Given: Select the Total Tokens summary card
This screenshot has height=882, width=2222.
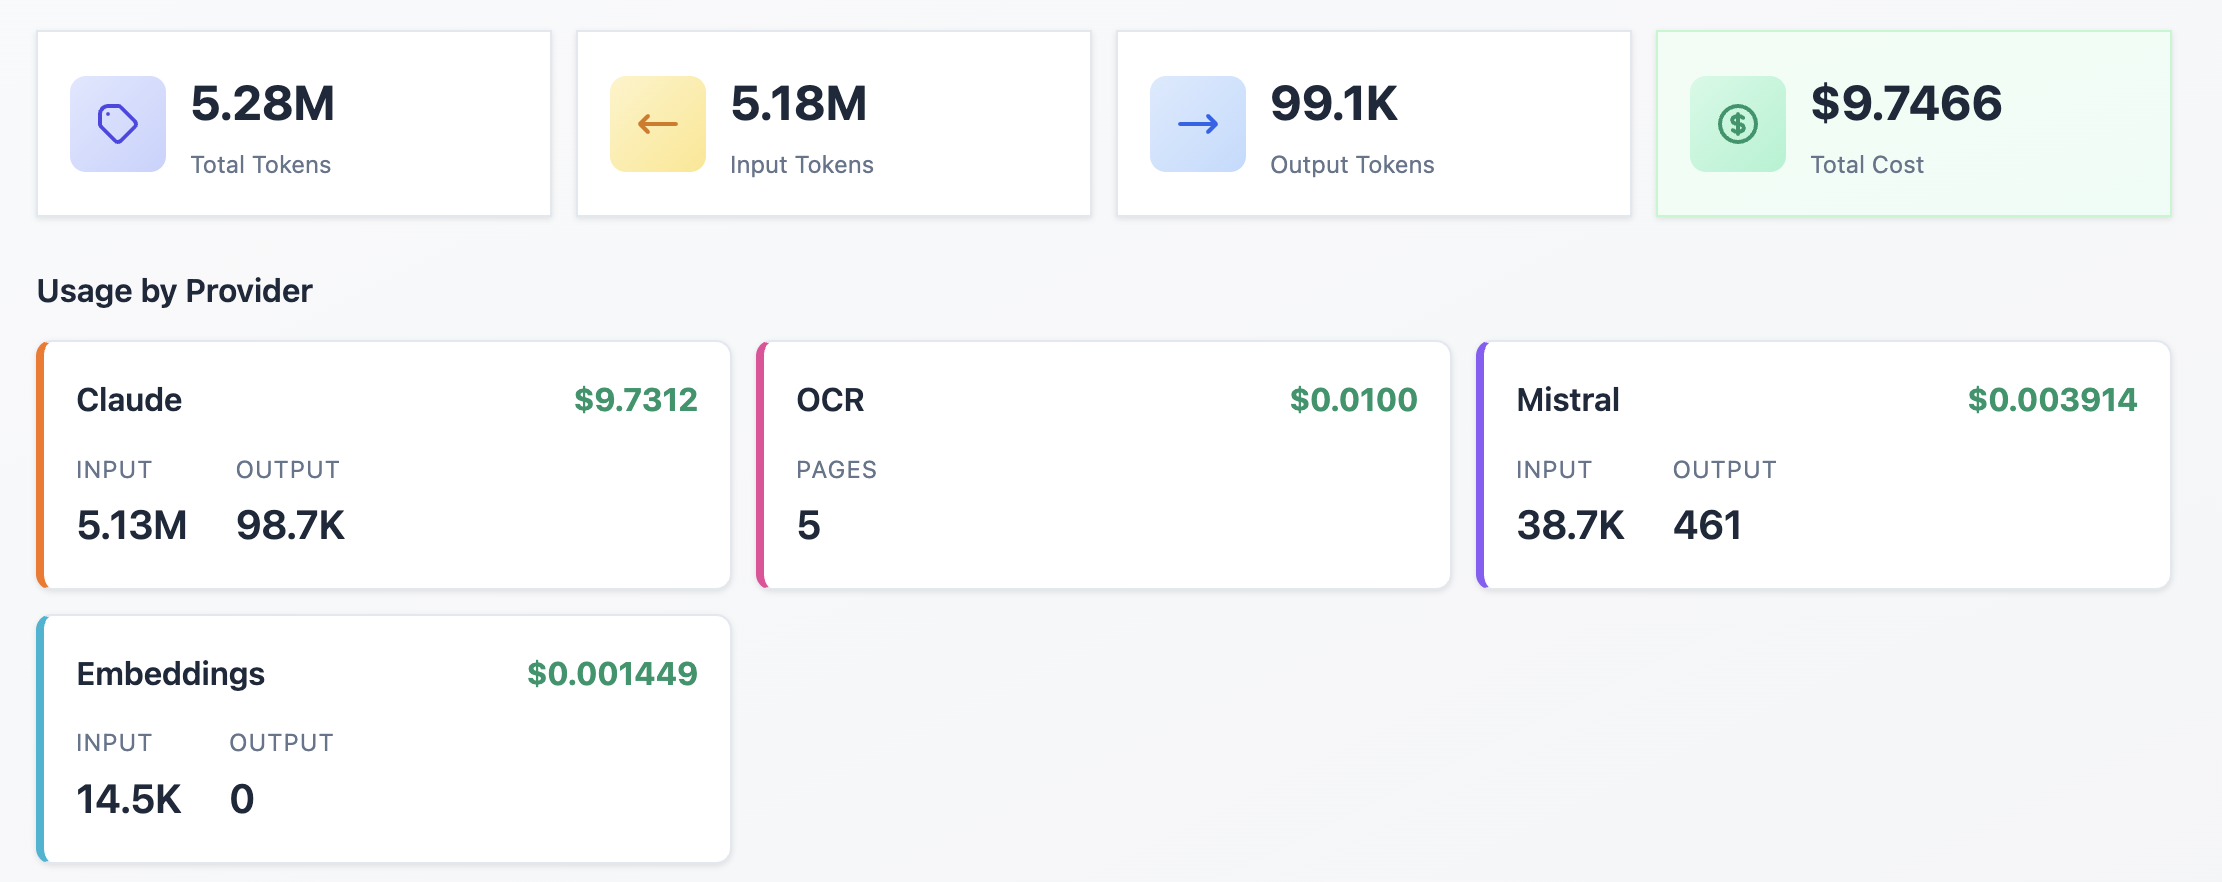Looking at the screenshot, I should (x=293, y=123).
